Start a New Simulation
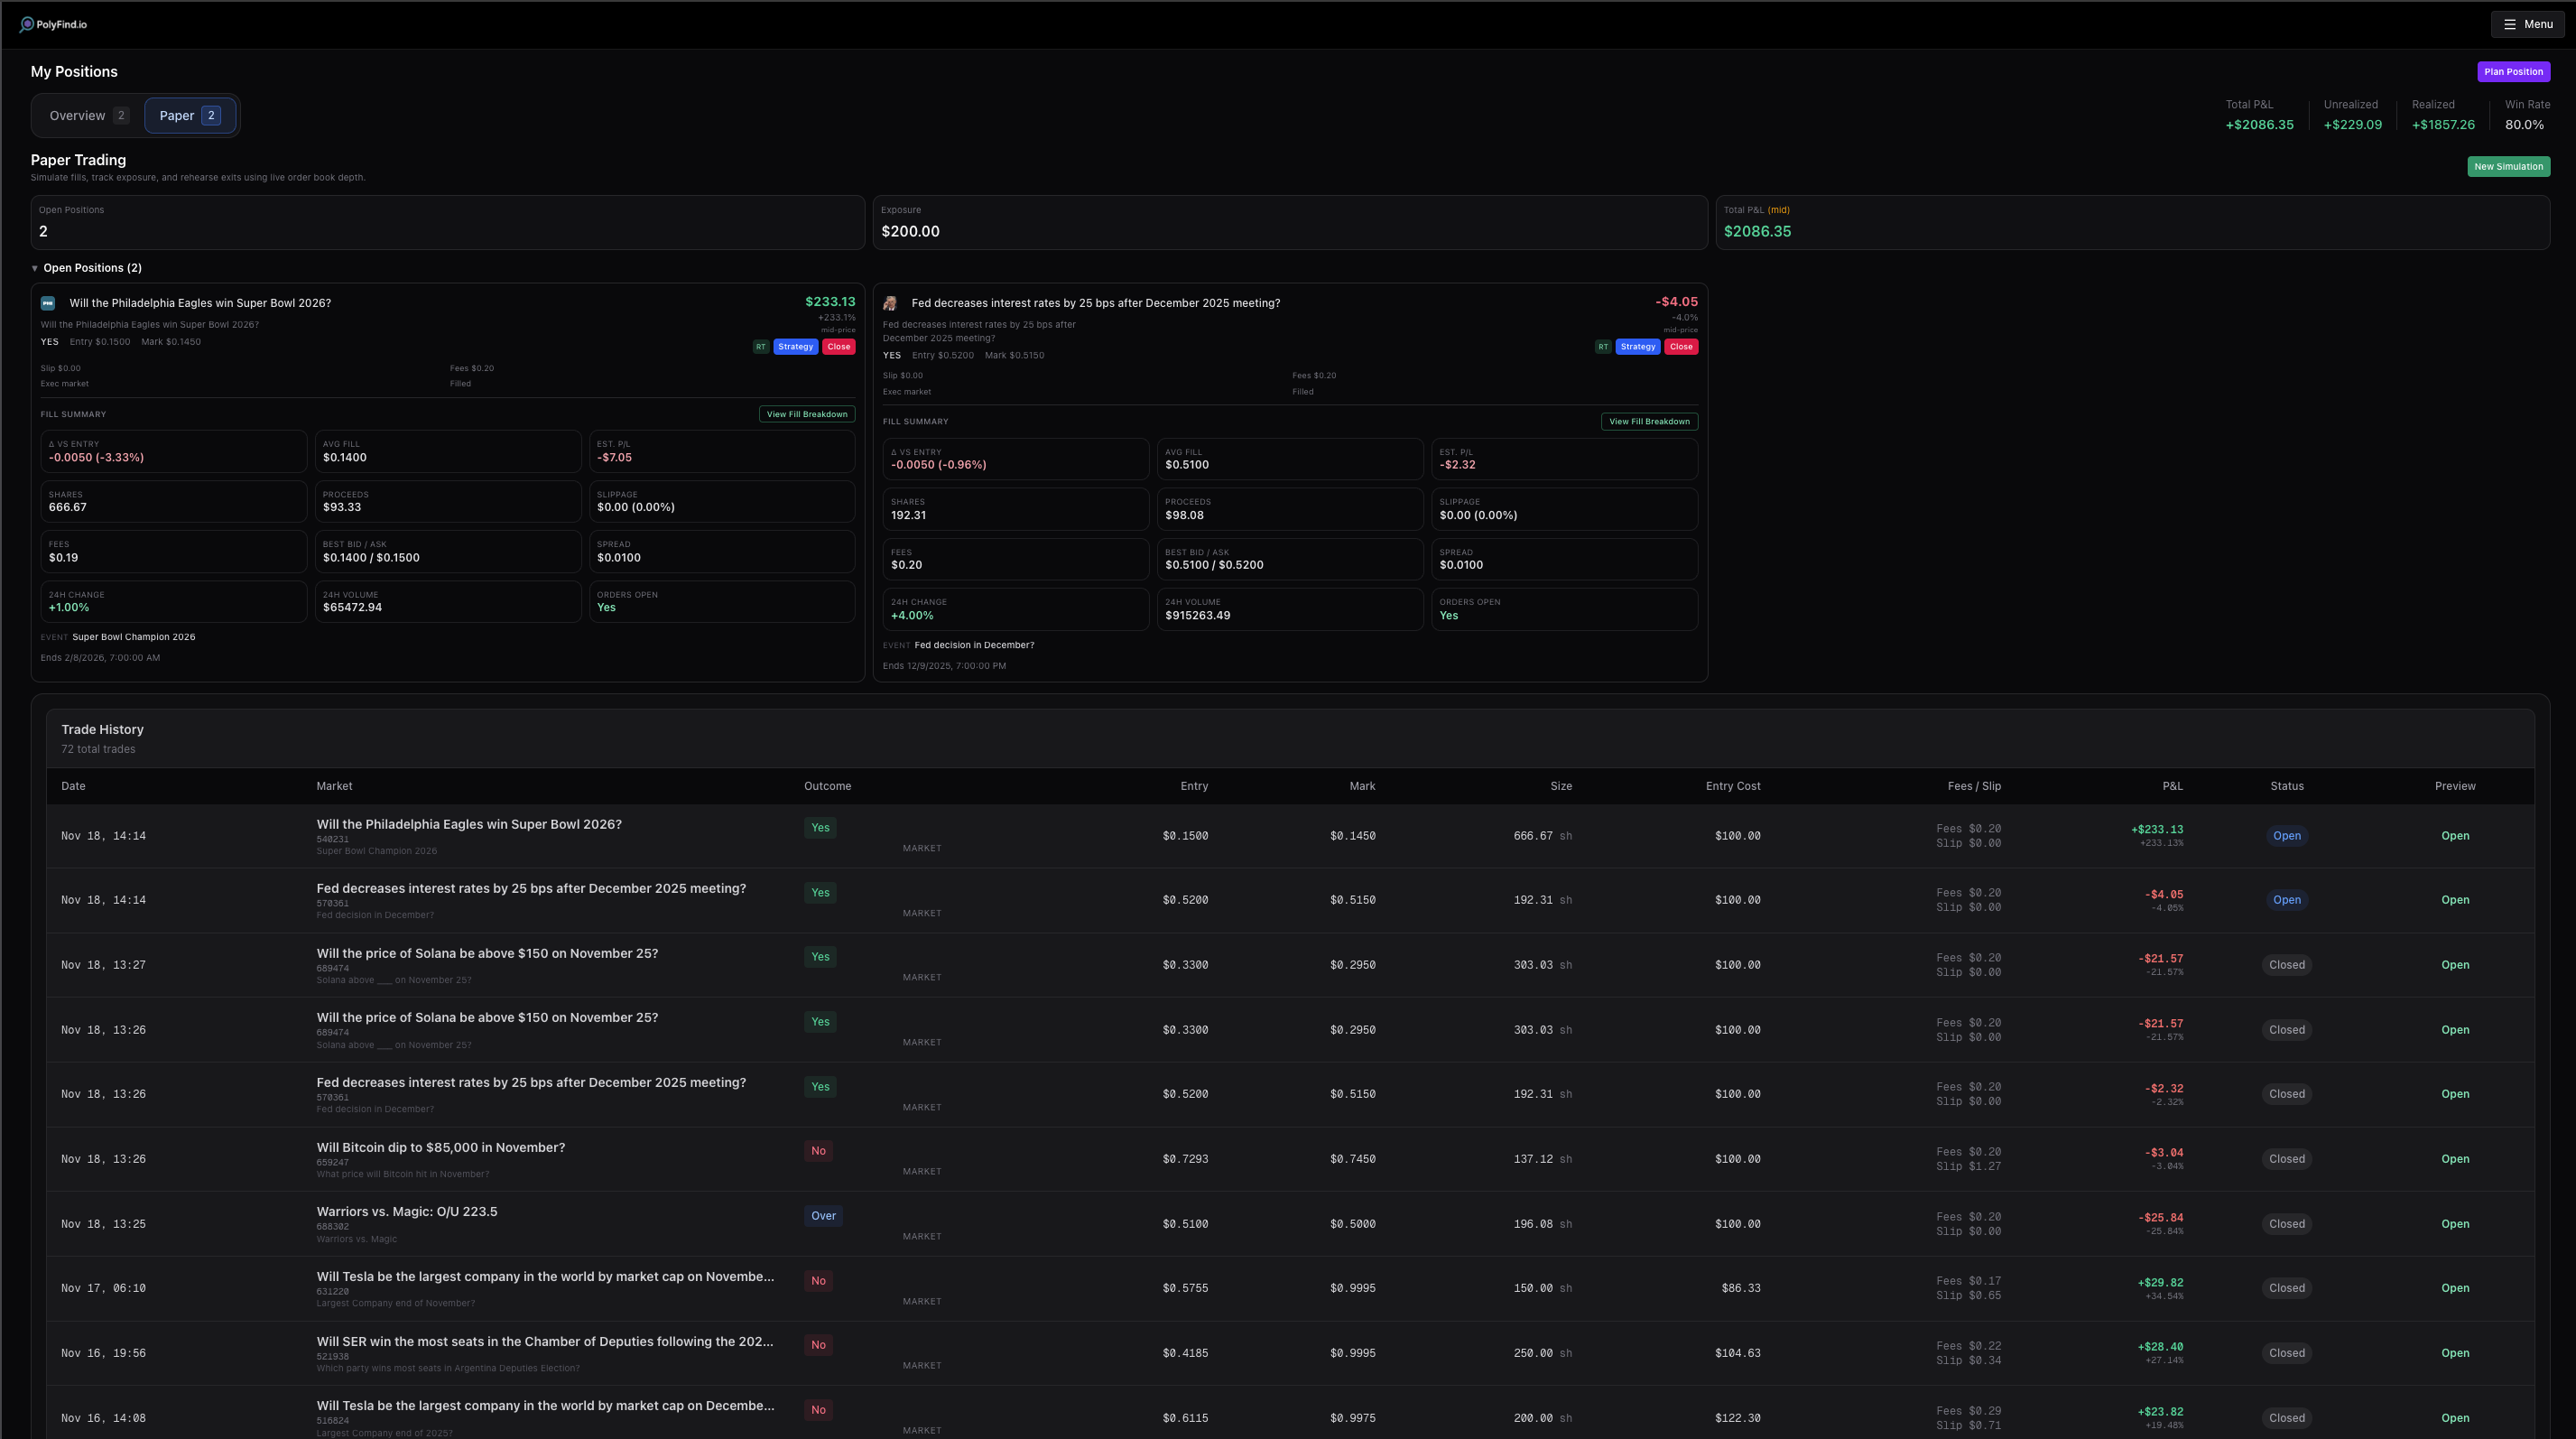This screenshot has width=2576, height=1439. pos(2507,167)
